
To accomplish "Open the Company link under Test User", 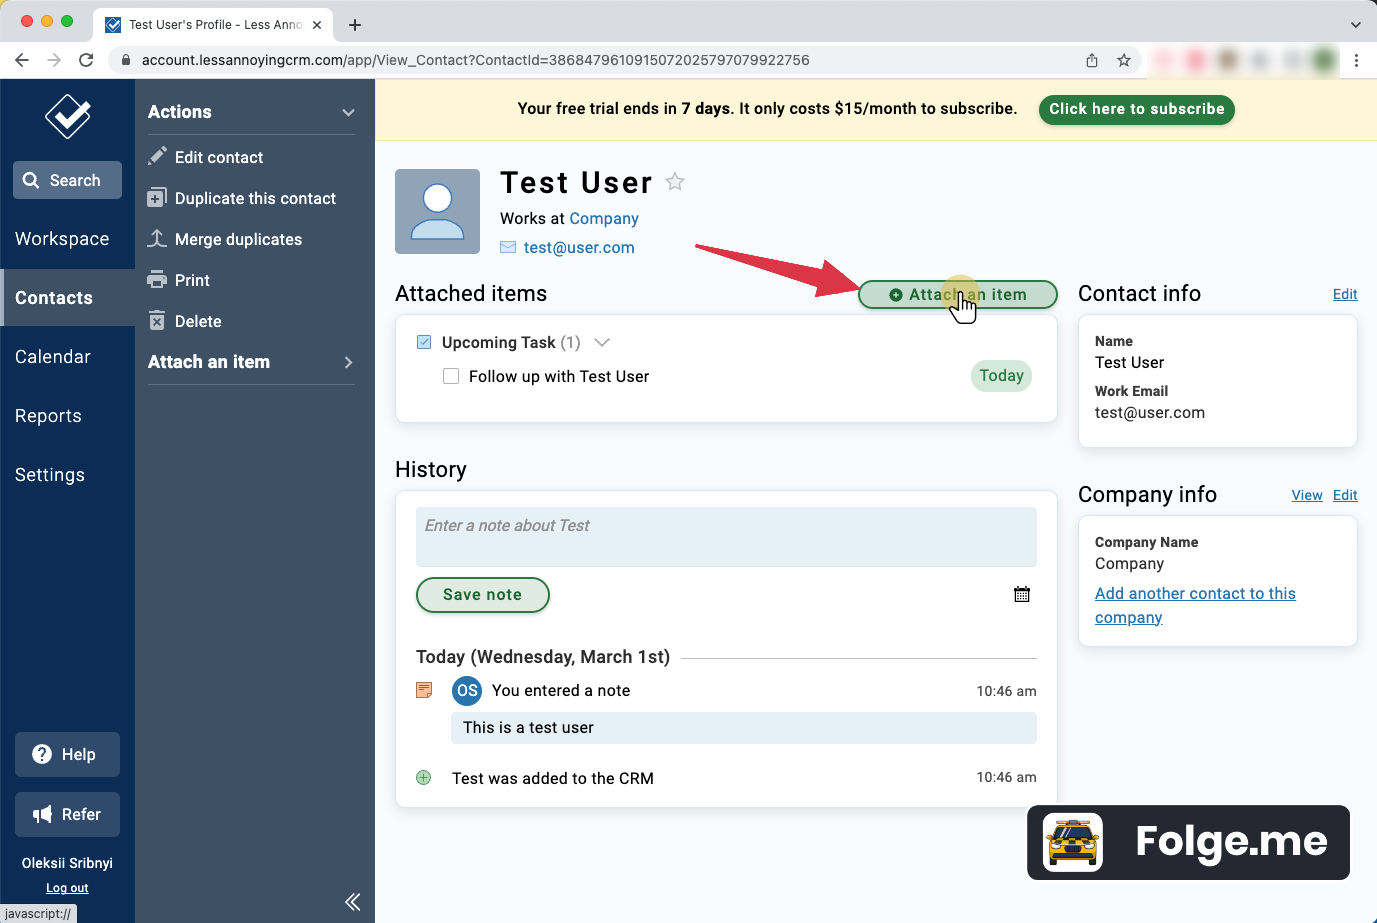I will pyautogui.click(x=604, y=218).
